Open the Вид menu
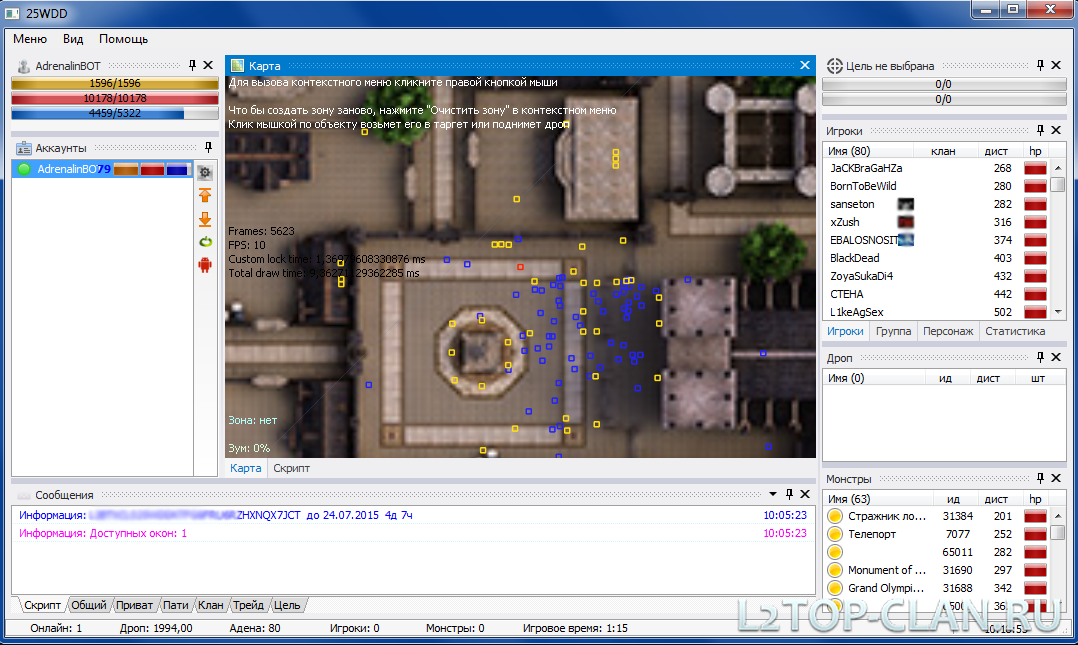The width and height of the screenshot is (1078, 645). [x=73, y=39]
